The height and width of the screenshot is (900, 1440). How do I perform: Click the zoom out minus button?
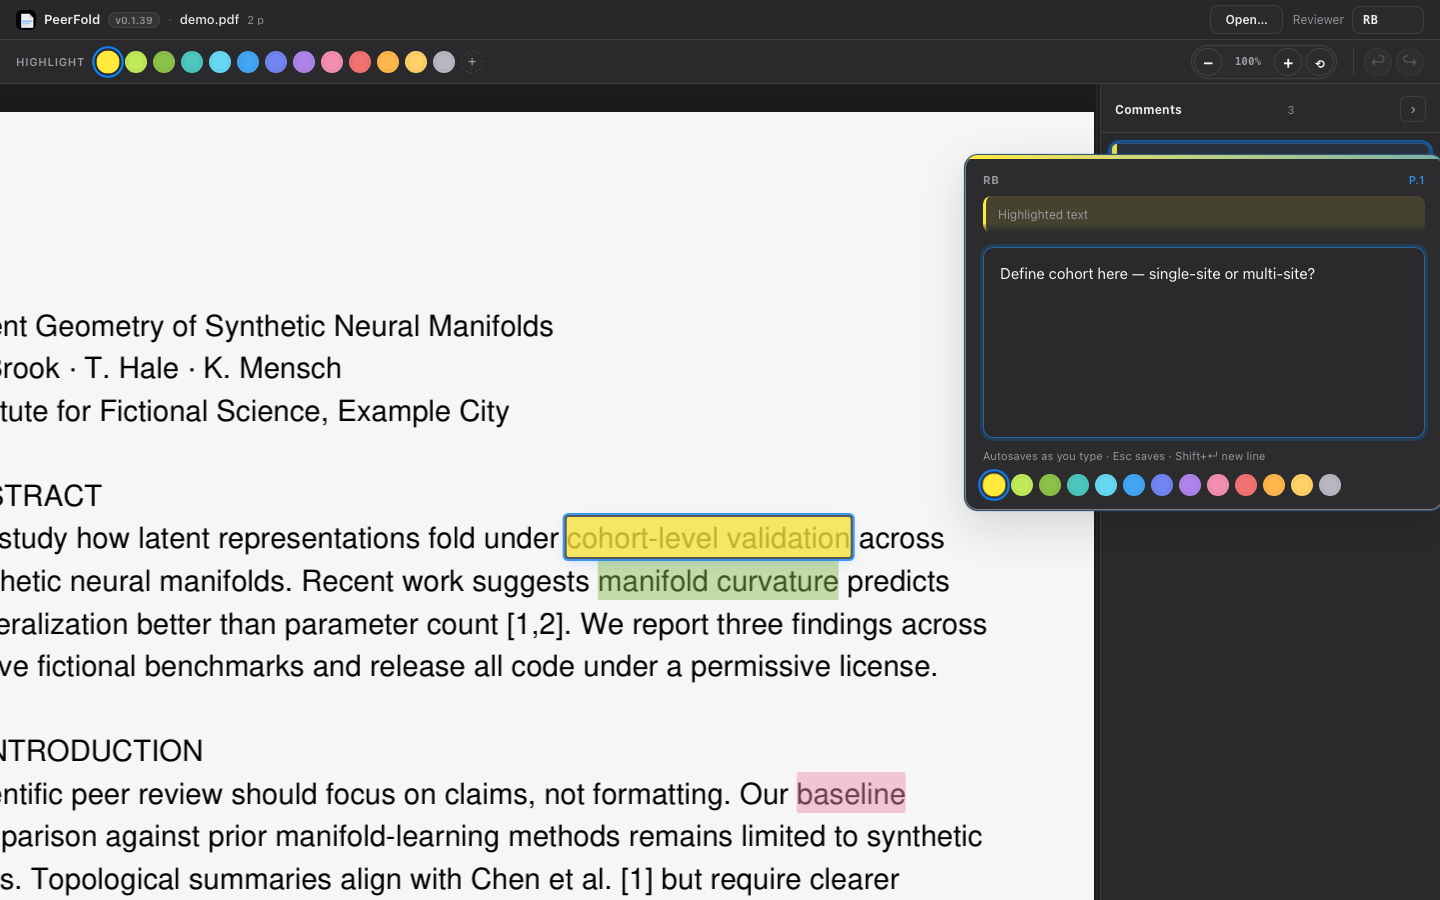(x=1208, y=63)
